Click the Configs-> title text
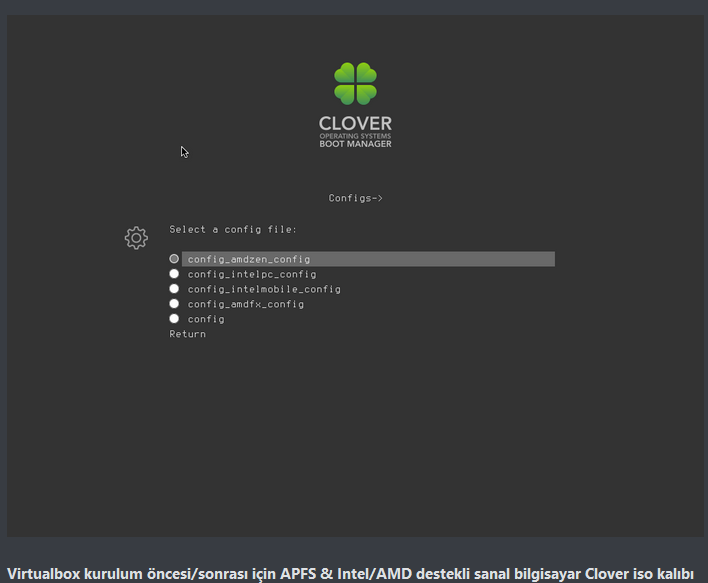The image size is (708, 583). (355, 198)
